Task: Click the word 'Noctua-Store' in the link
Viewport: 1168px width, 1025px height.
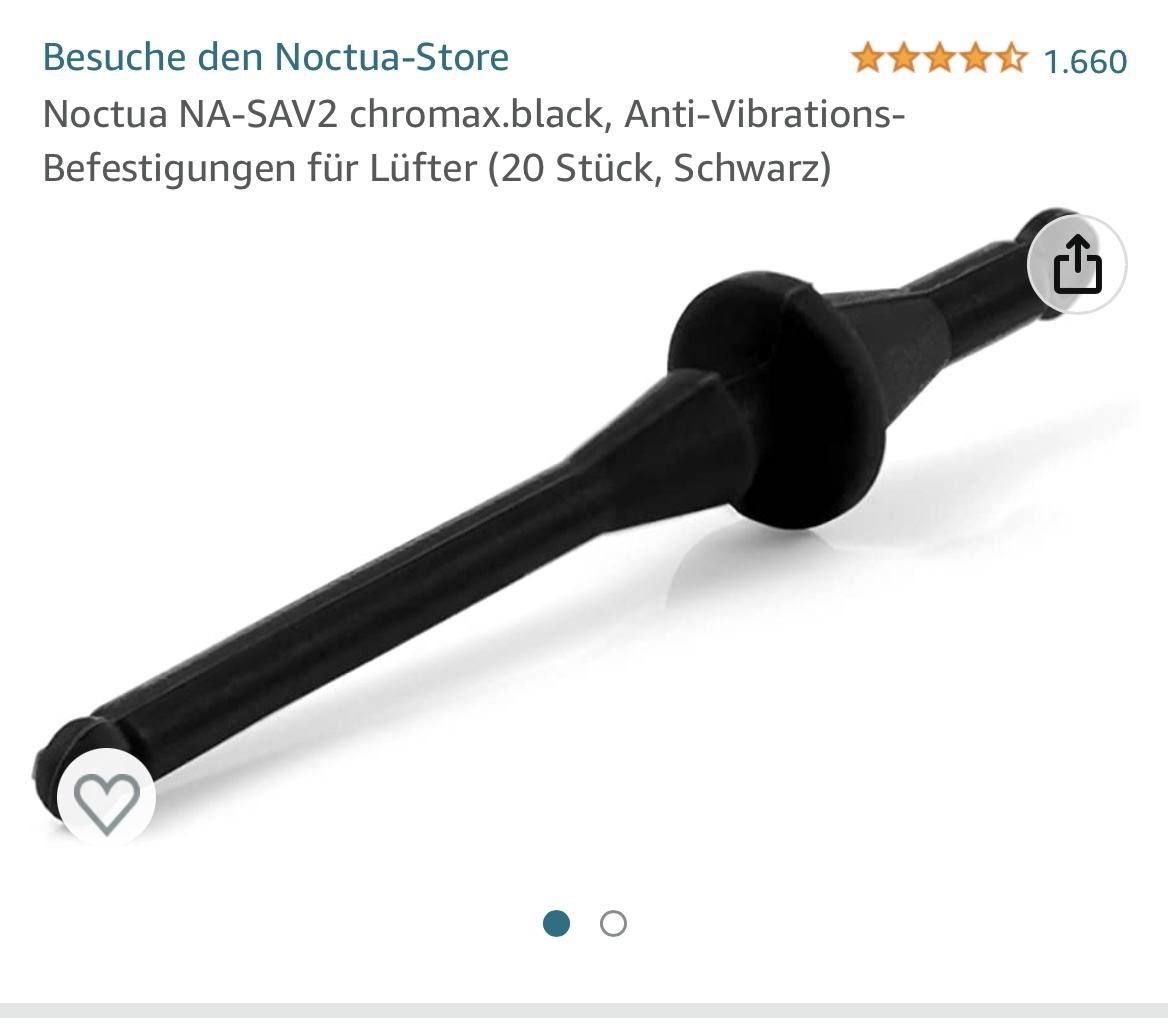Action: 392,57
